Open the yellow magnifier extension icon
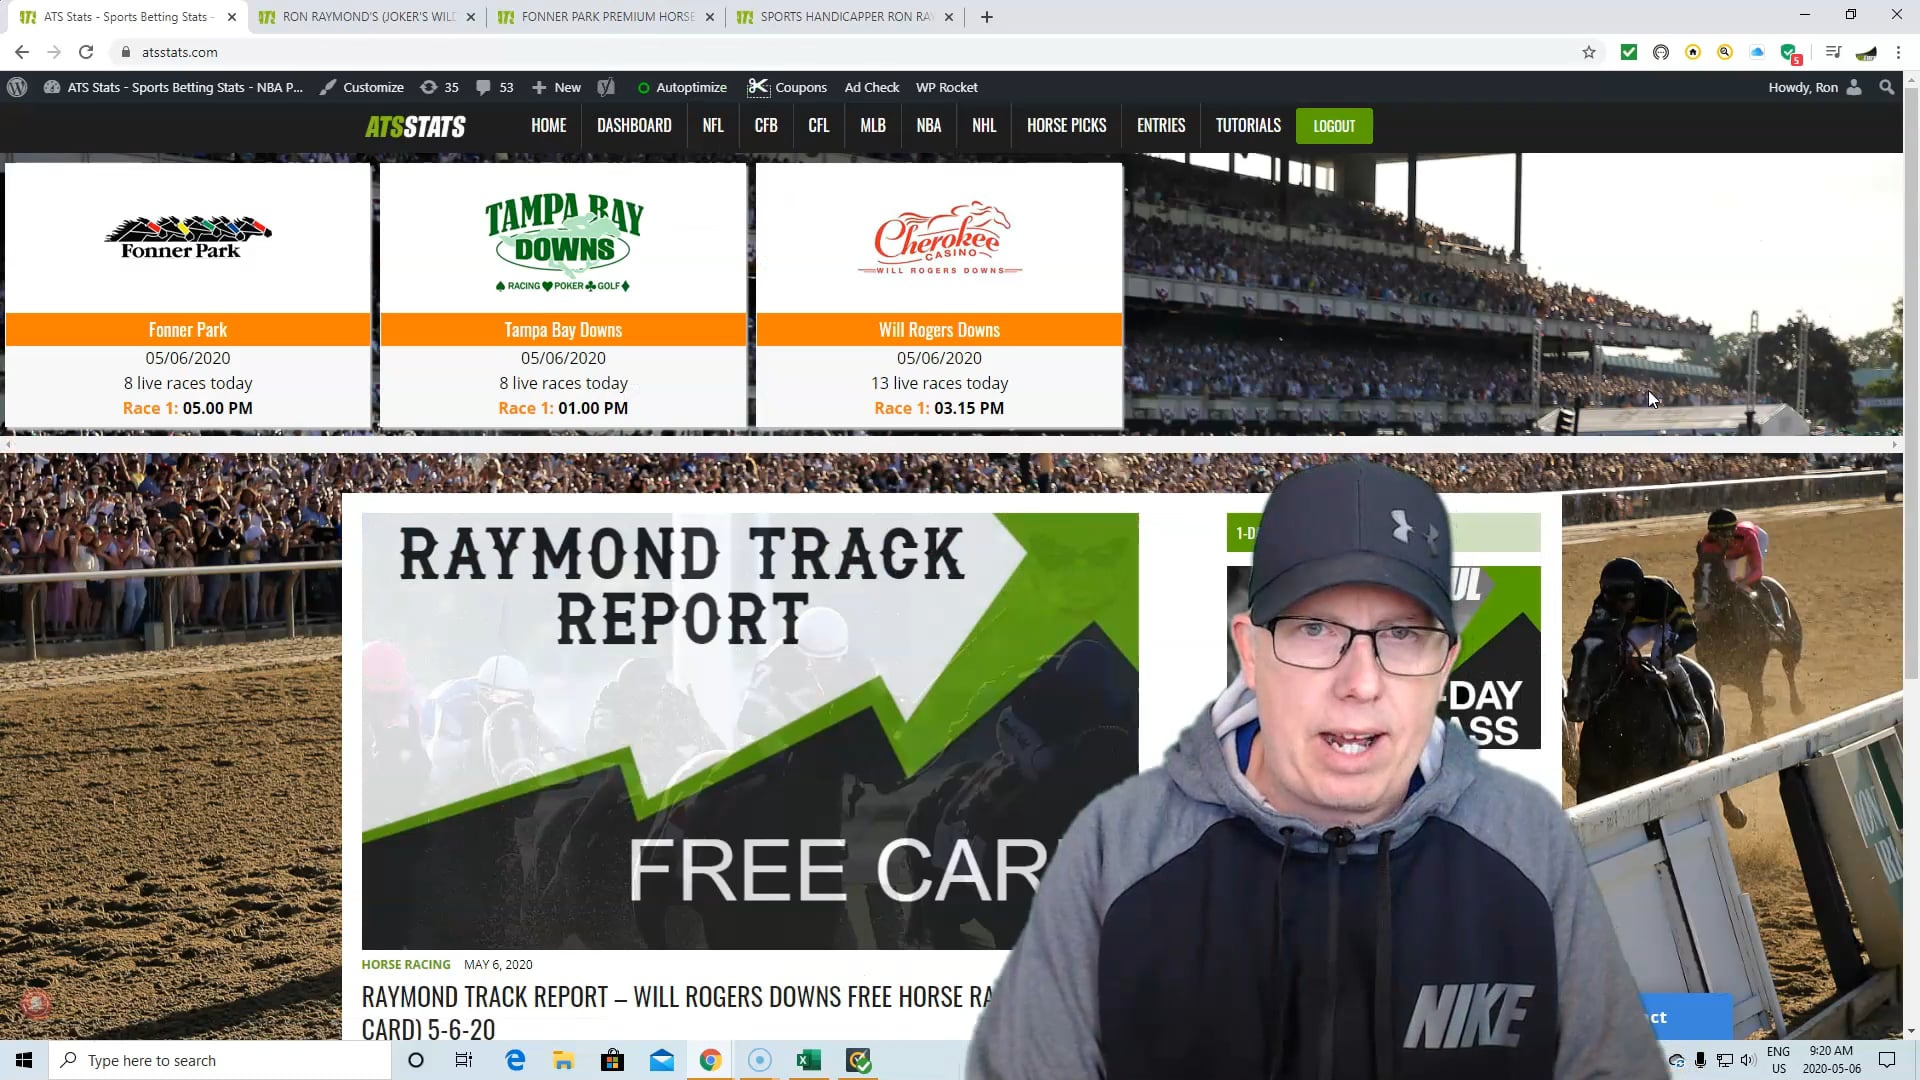The image size is (1920, 1080). [1725, 52]
